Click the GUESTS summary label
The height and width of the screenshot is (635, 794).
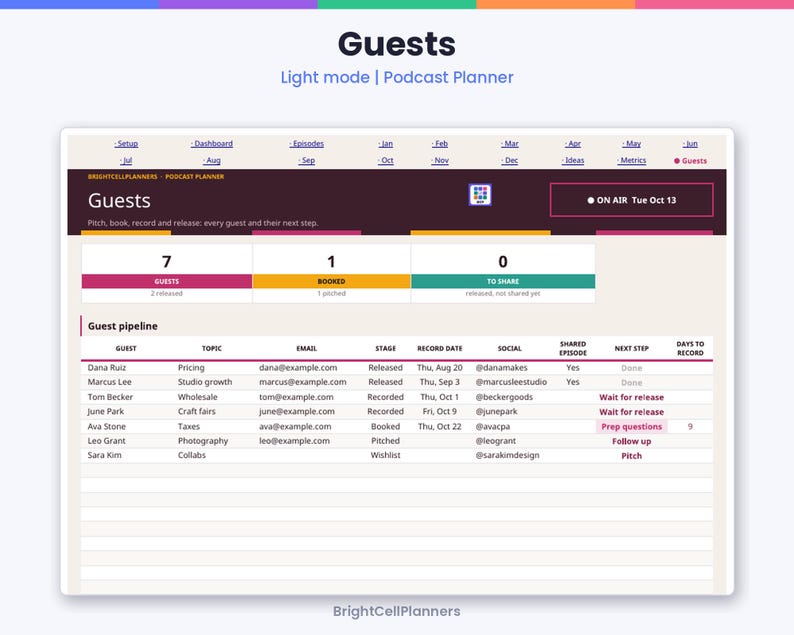pyautogui.click(x=167, y=282)
